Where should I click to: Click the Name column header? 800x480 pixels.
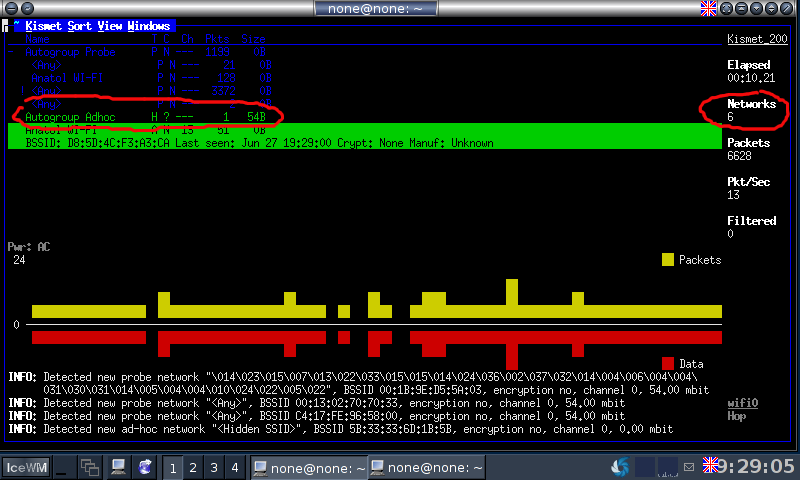(x=37, y=39)
